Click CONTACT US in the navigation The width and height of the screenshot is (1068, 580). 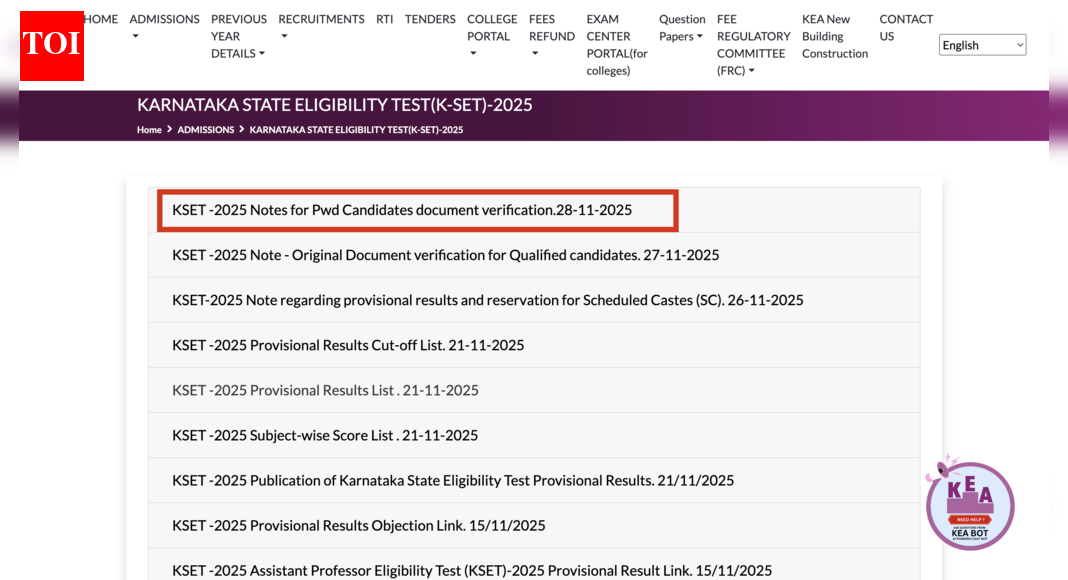(x=905, y=27)
